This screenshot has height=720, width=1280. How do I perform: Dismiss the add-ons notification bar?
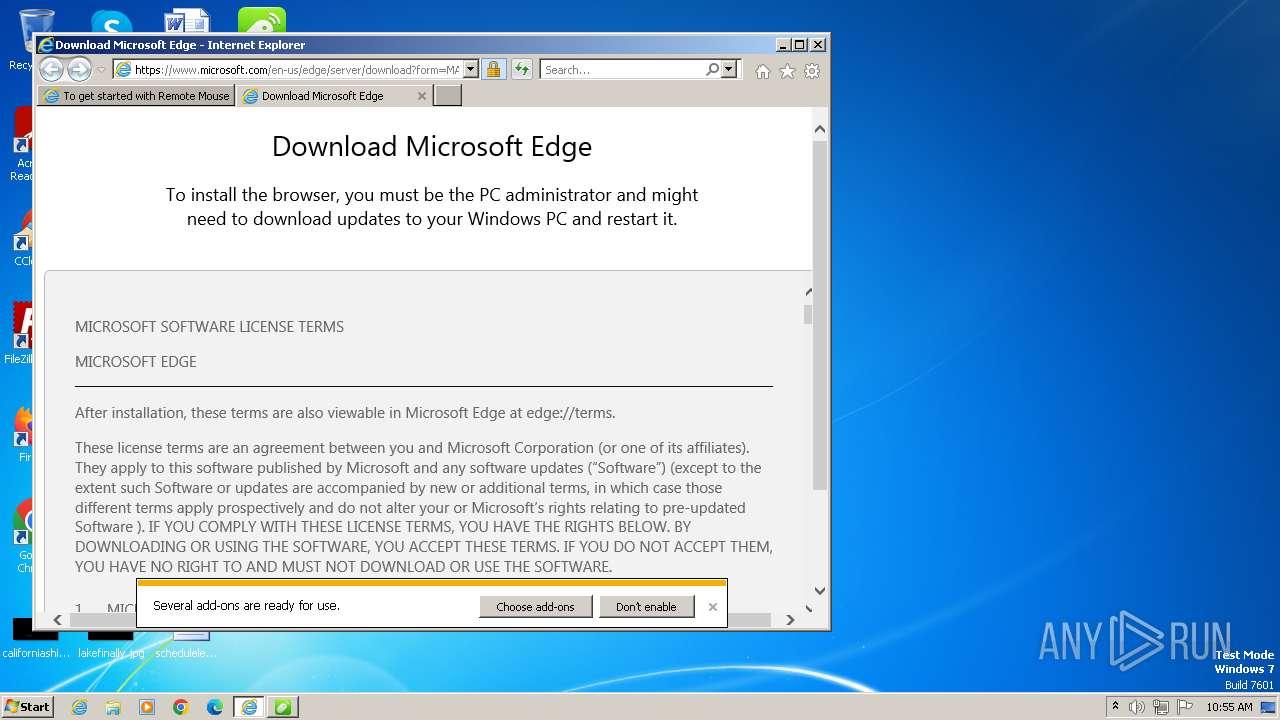[x=712, y=607]
